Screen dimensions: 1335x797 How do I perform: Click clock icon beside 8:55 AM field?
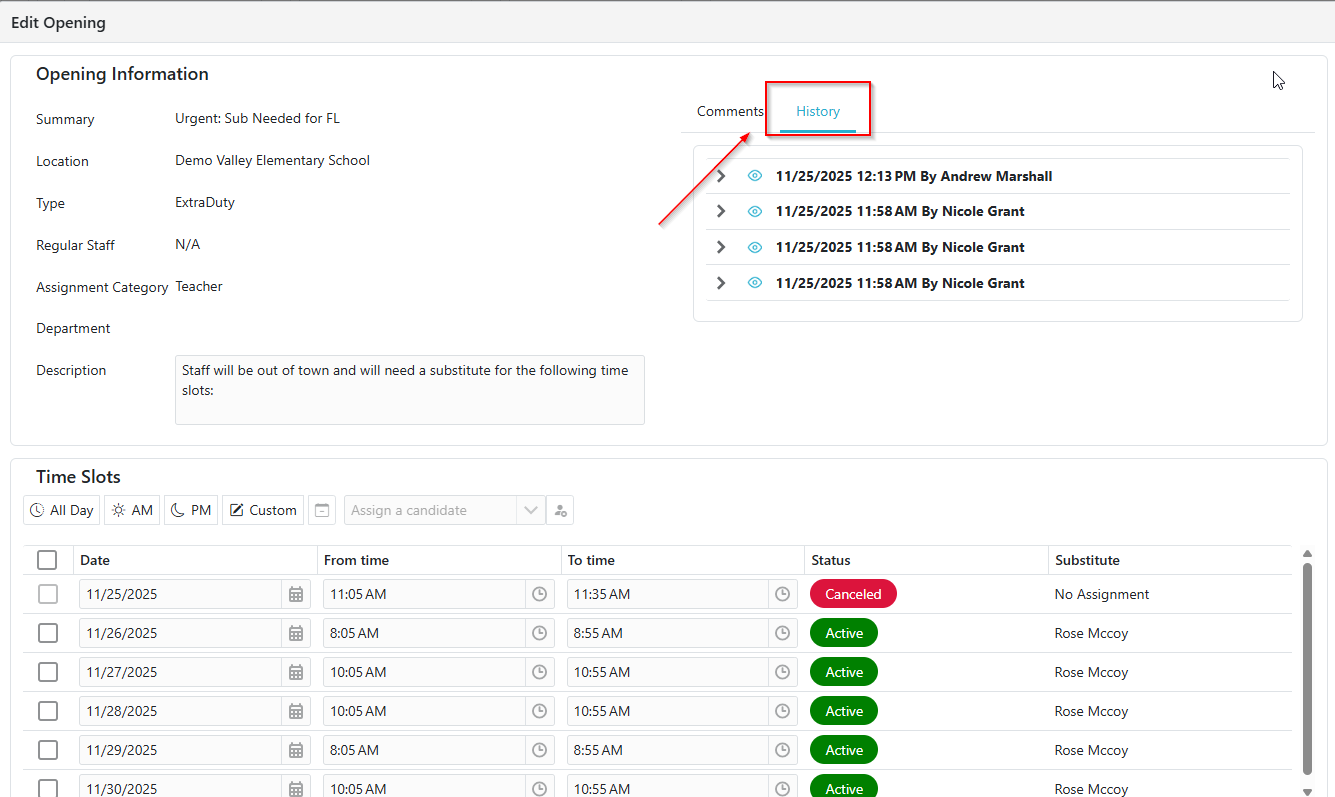[x=783, y=633]
